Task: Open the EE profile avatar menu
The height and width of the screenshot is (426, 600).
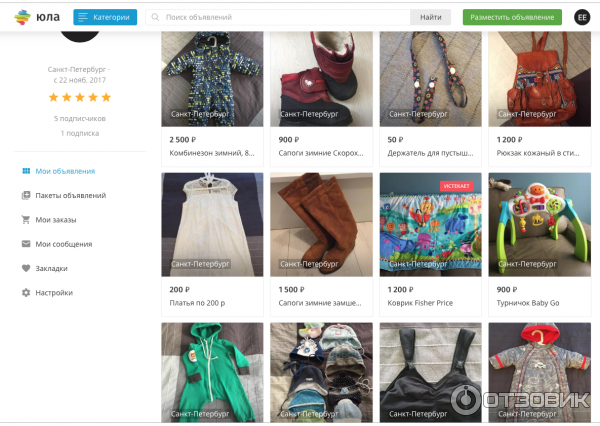Action: tap(582, 17)
